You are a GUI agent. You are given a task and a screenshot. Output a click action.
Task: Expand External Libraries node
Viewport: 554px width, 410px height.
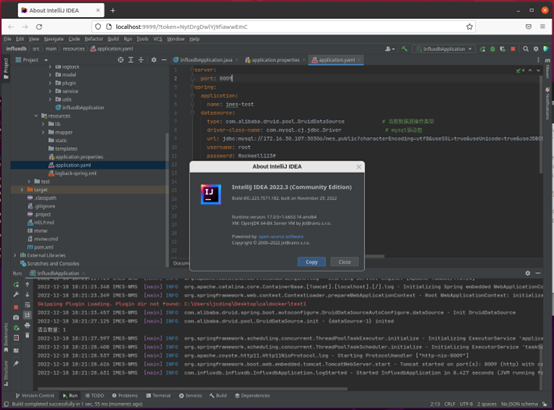[x=15, y=255]
